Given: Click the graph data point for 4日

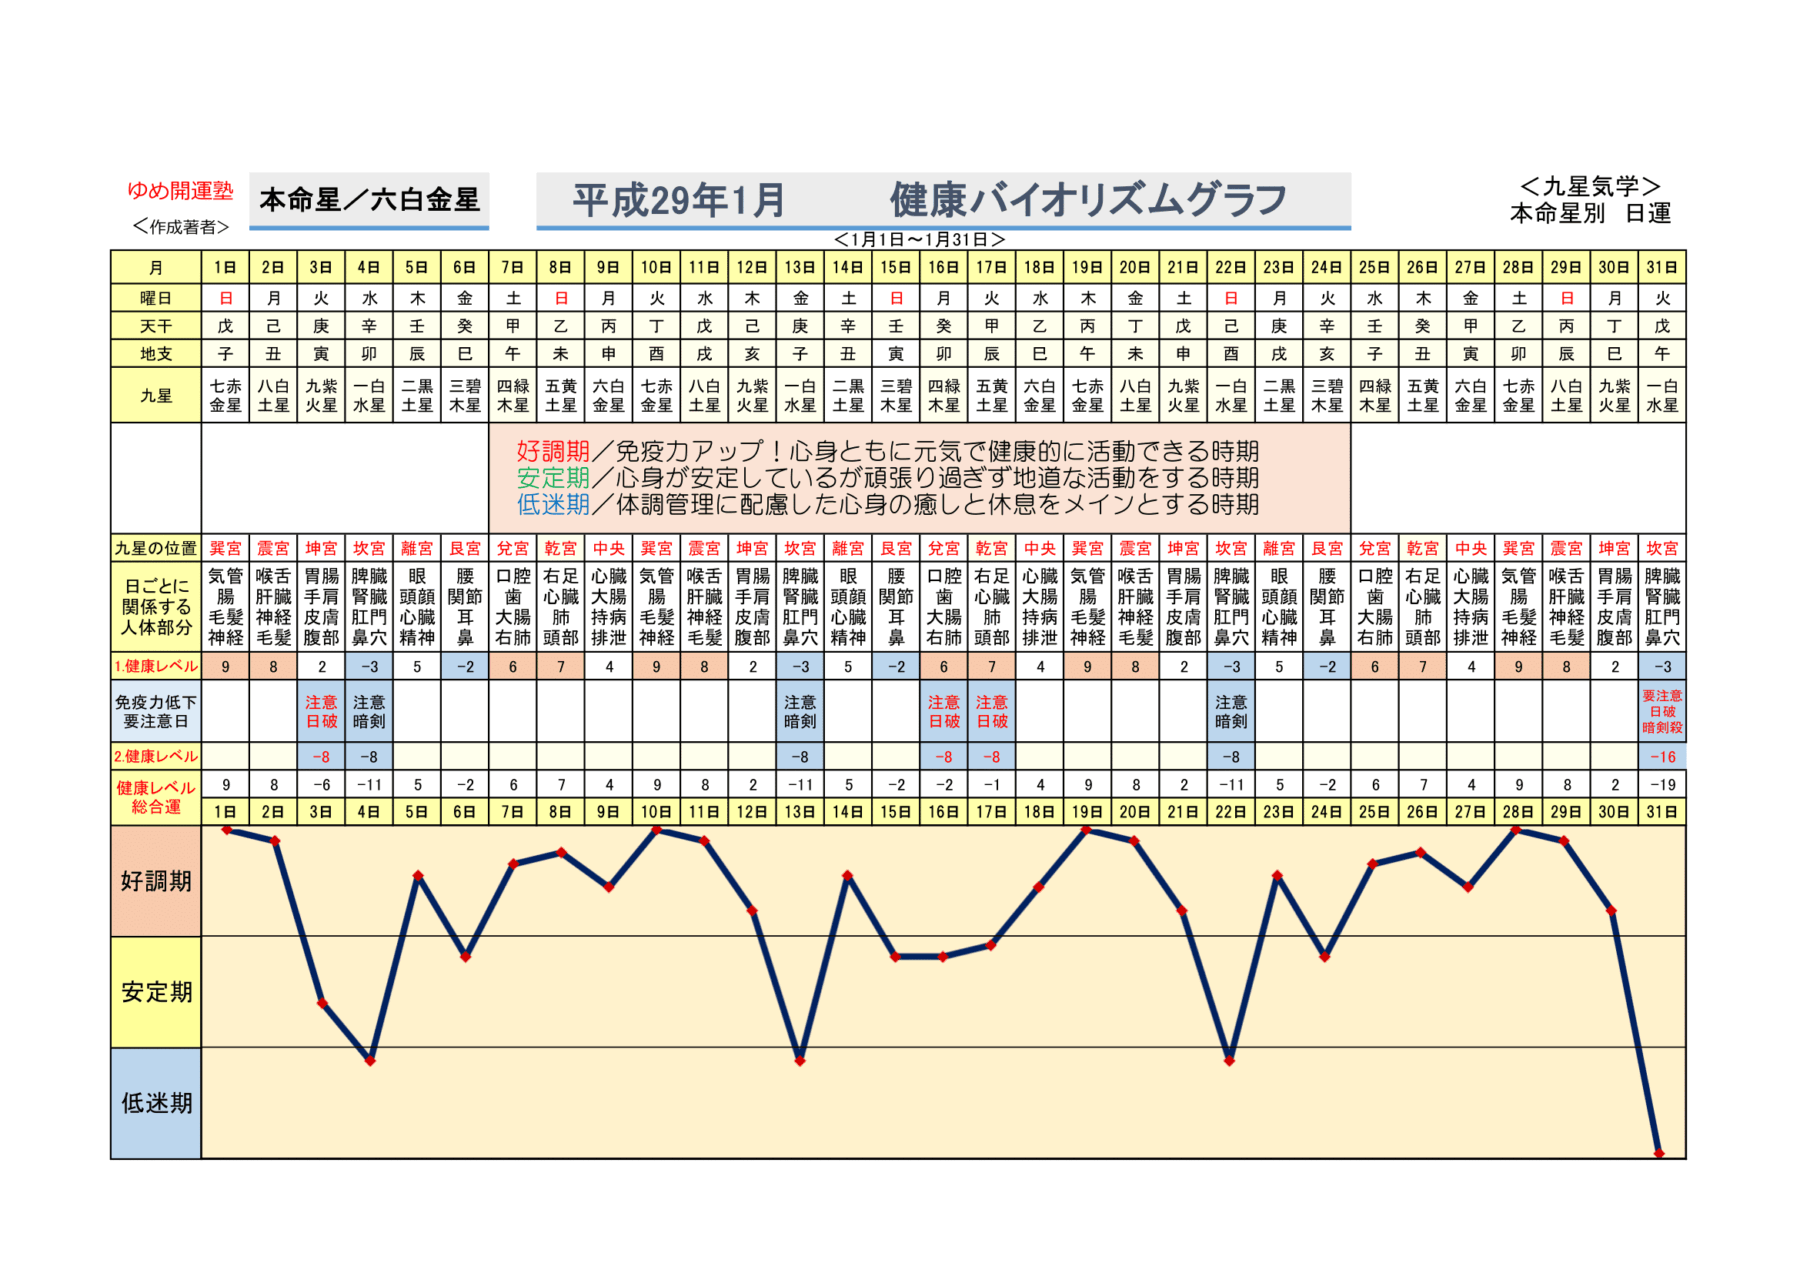Looking at the screenshot, I should [x=370, y=1060].
